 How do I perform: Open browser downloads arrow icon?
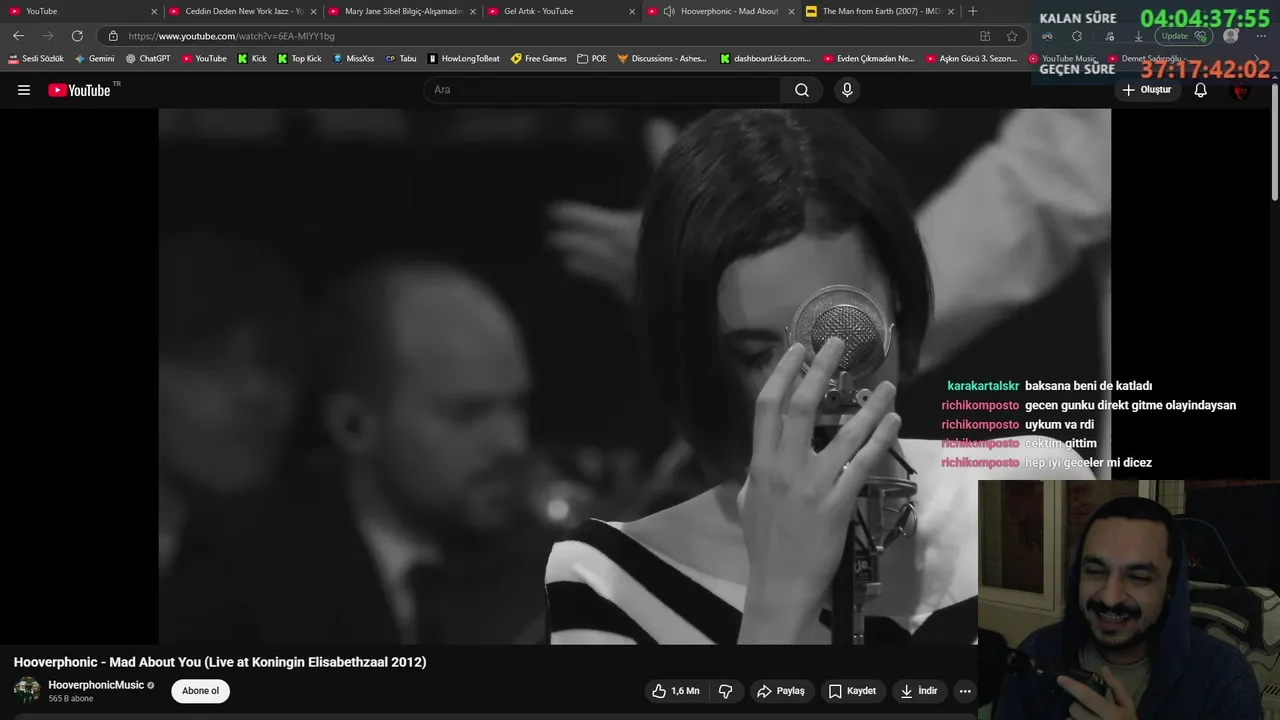point(1138,36)
